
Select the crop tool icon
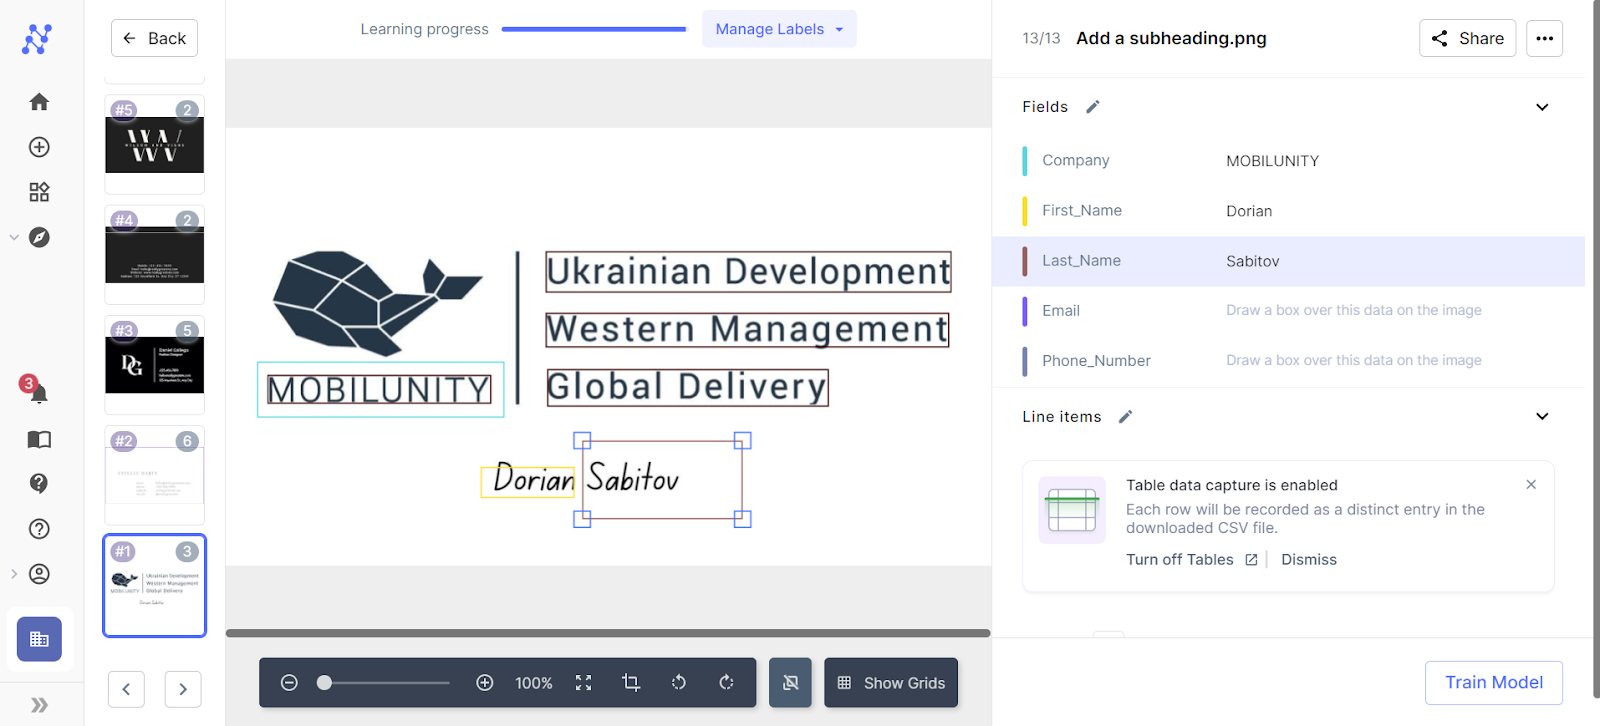pyautogui.click(x=631, y=683)
